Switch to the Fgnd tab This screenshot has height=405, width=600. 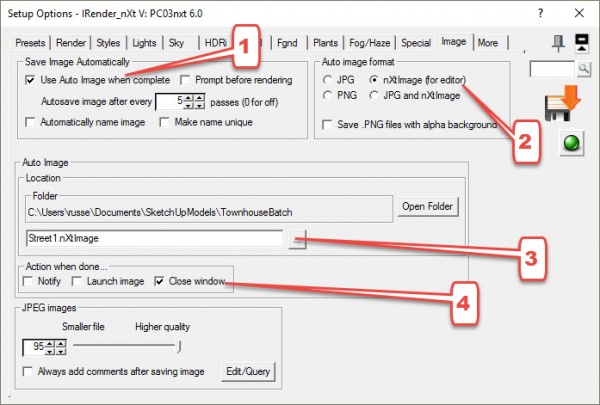point(287,43)
